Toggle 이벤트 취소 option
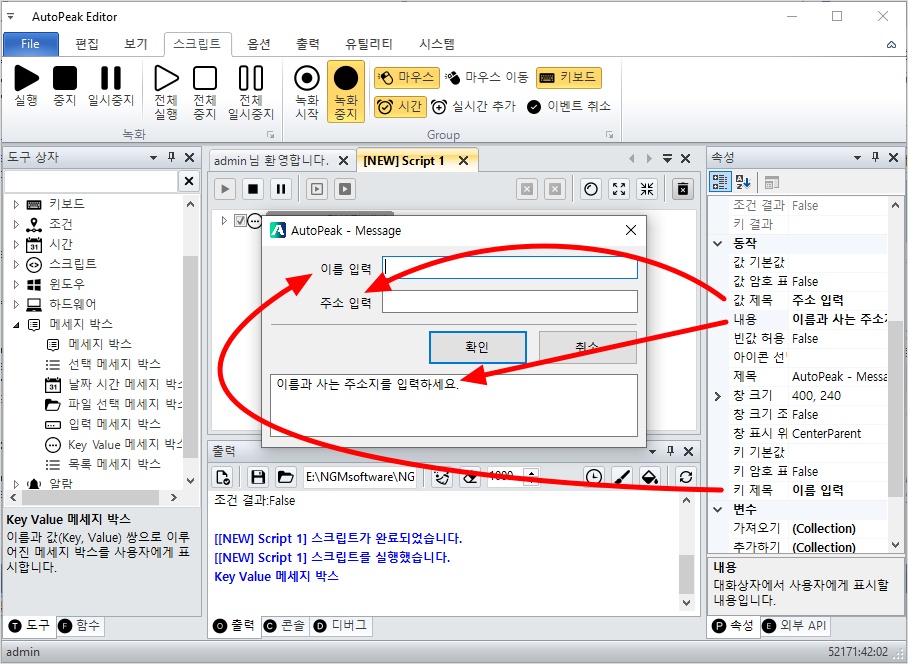This screenshot has width=908, height=664. coord(569,107)
